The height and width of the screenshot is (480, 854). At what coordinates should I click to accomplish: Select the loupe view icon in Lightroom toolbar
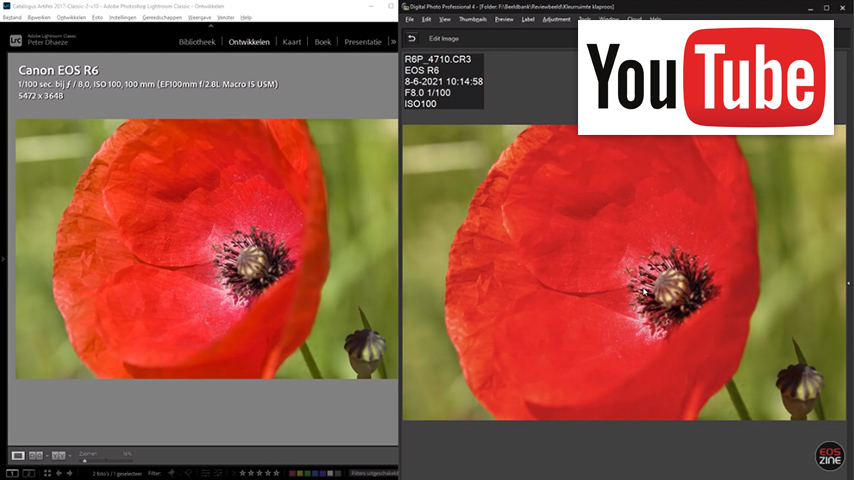click(18, 455)
